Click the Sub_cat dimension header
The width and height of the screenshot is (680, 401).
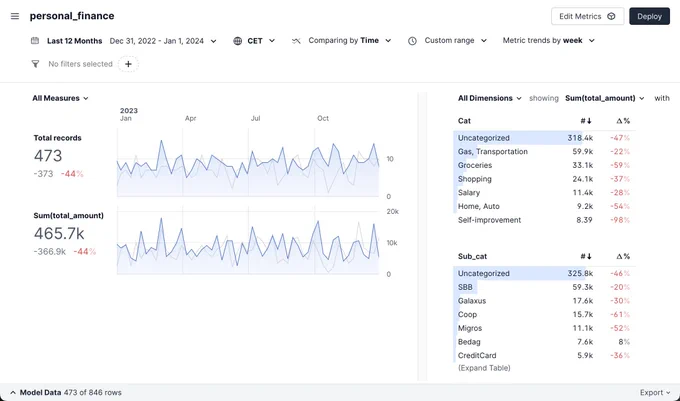click(472, 257)
